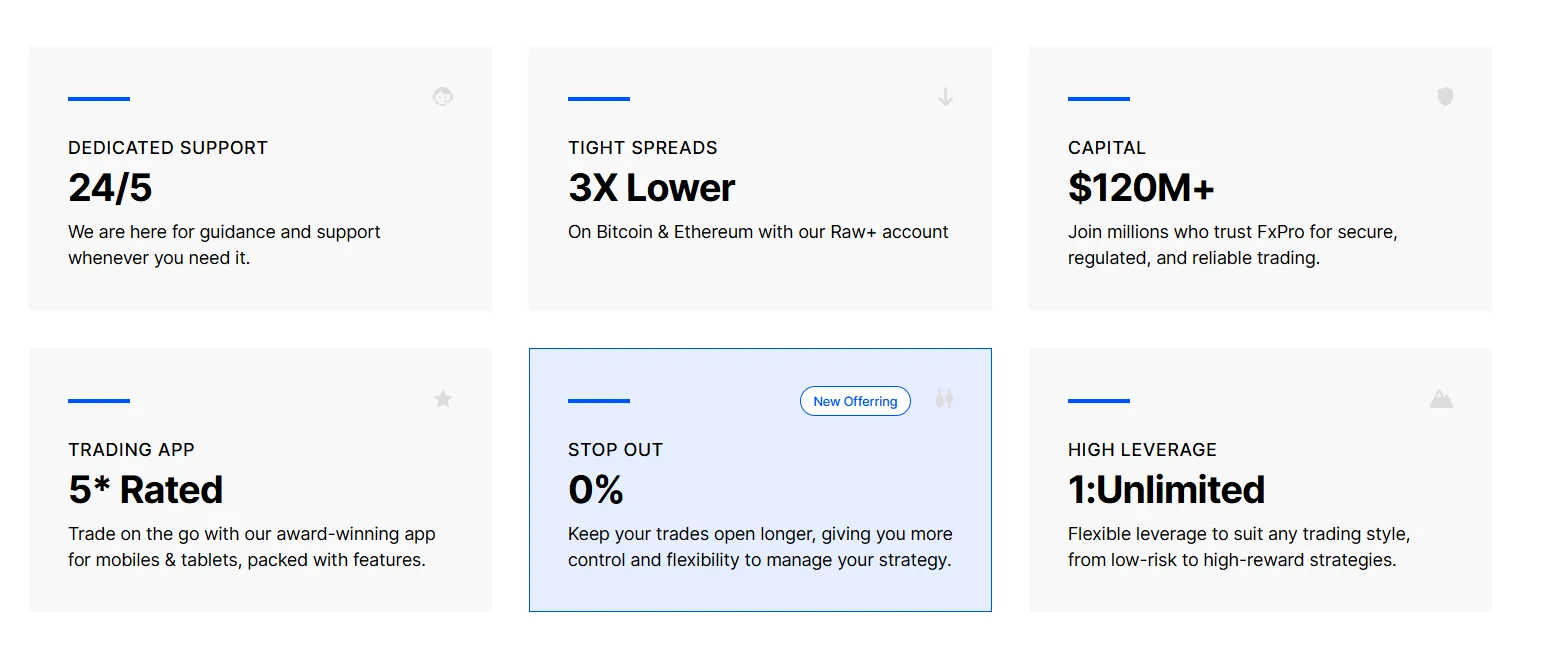
Task: Click the Trading App label
Action: point(131,450)
